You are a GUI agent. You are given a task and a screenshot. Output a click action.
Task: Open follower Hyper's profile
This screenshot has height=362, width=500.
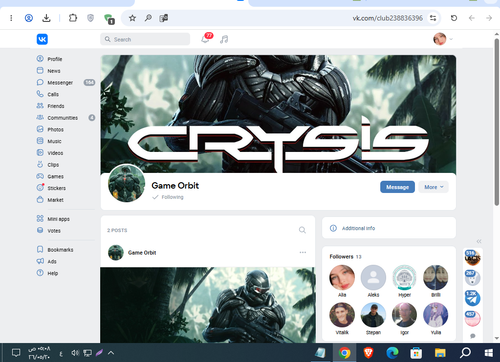coord(405,281)
